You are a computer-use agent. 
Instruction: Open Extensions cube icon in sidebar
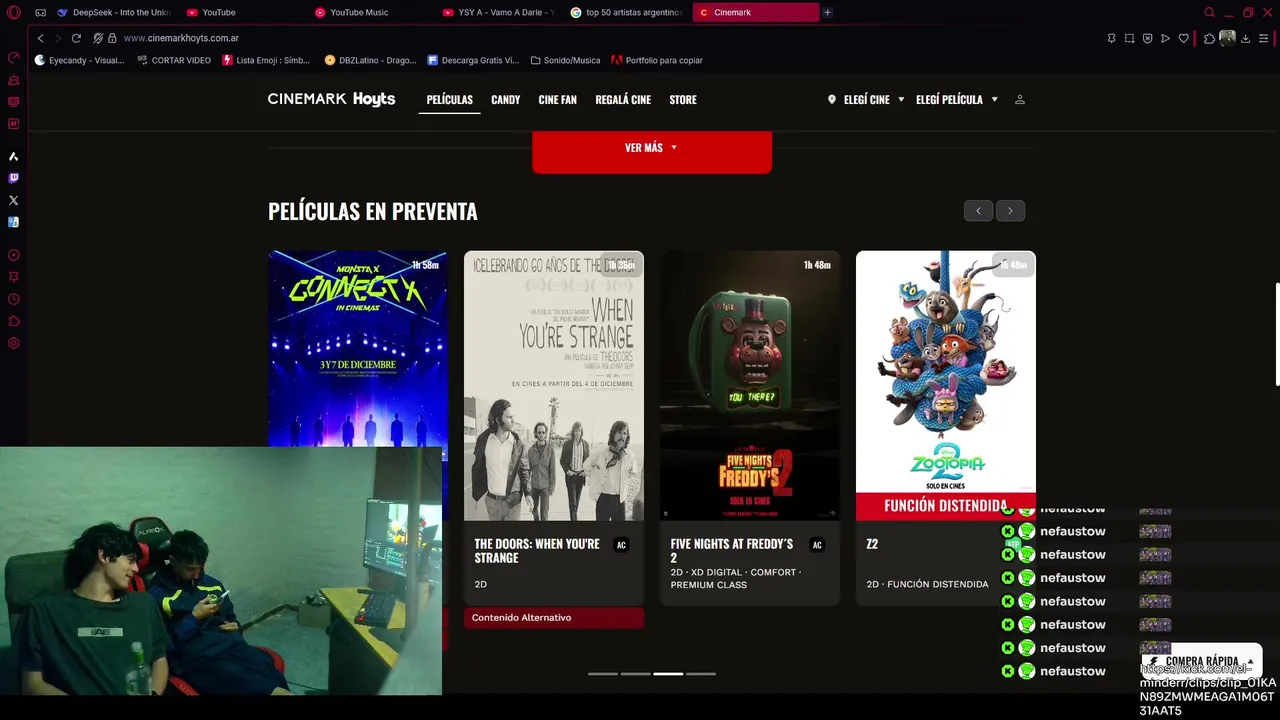click(14, 321)
